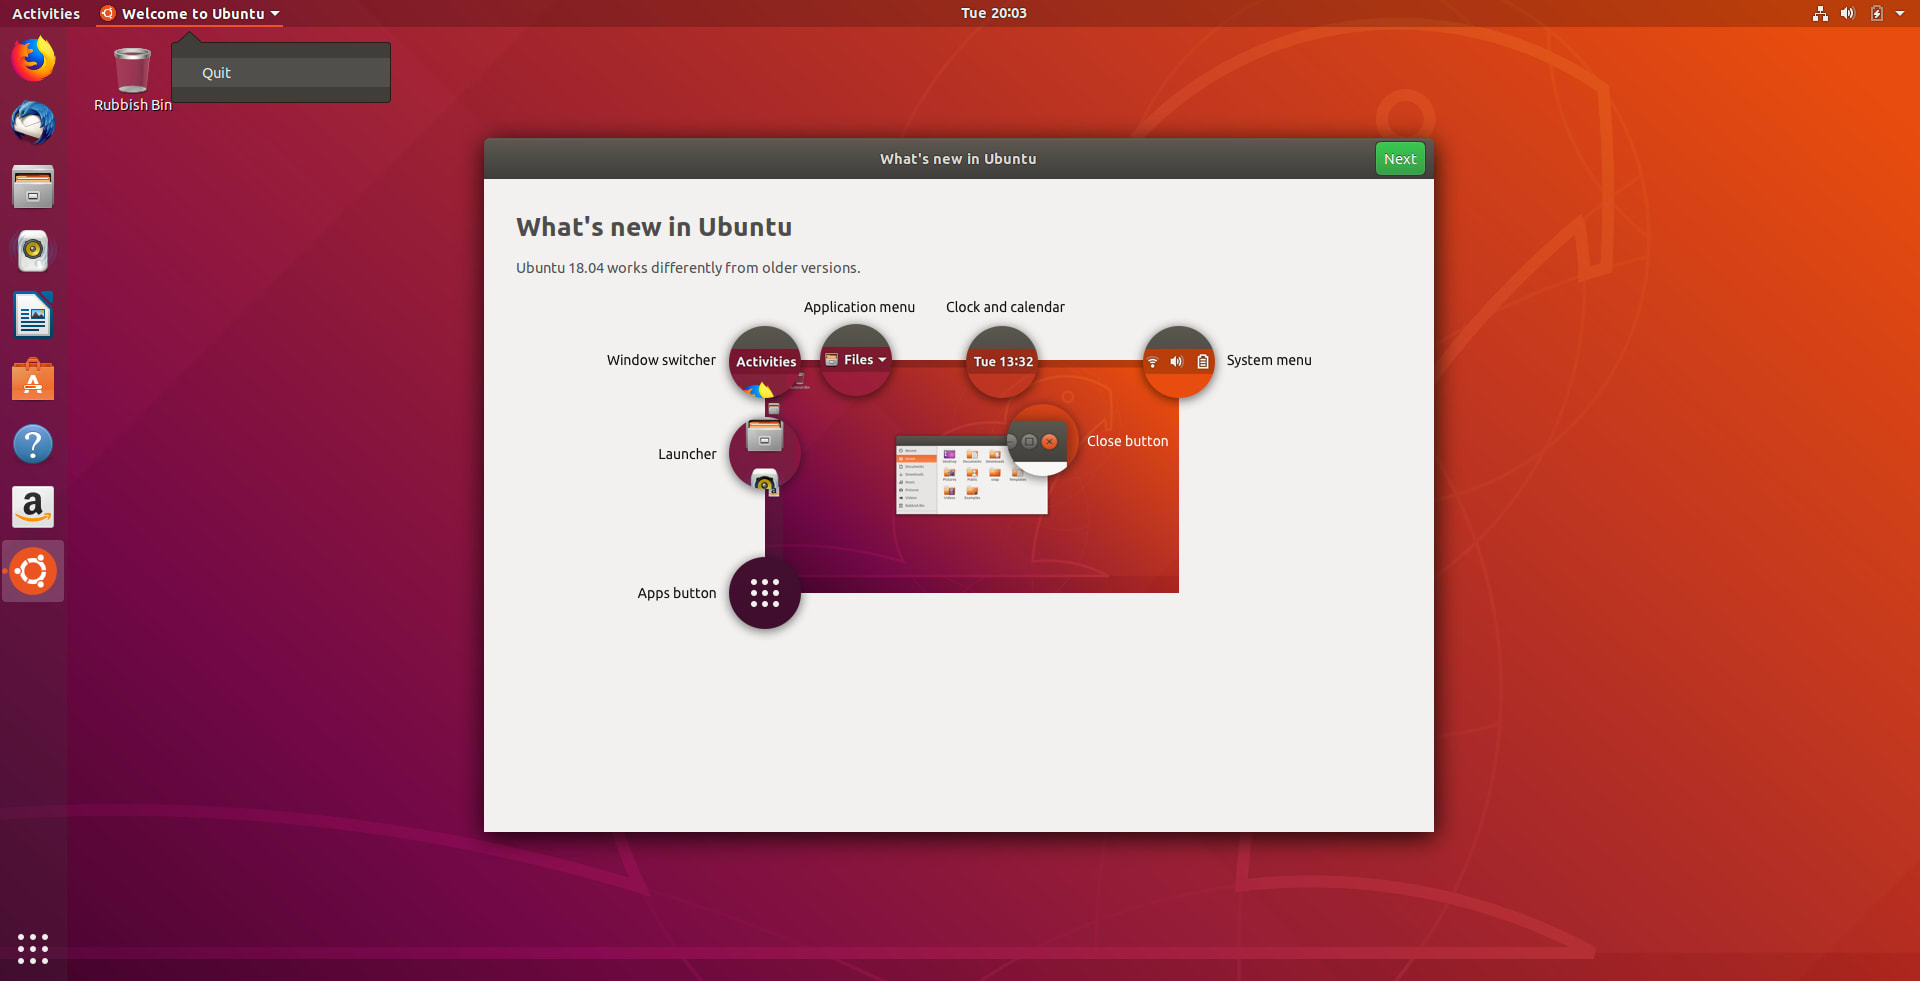The height and width of the screenshot is (981, 1920).
Task: Open the Activities overview in top bar
Action: coord(46,13)
